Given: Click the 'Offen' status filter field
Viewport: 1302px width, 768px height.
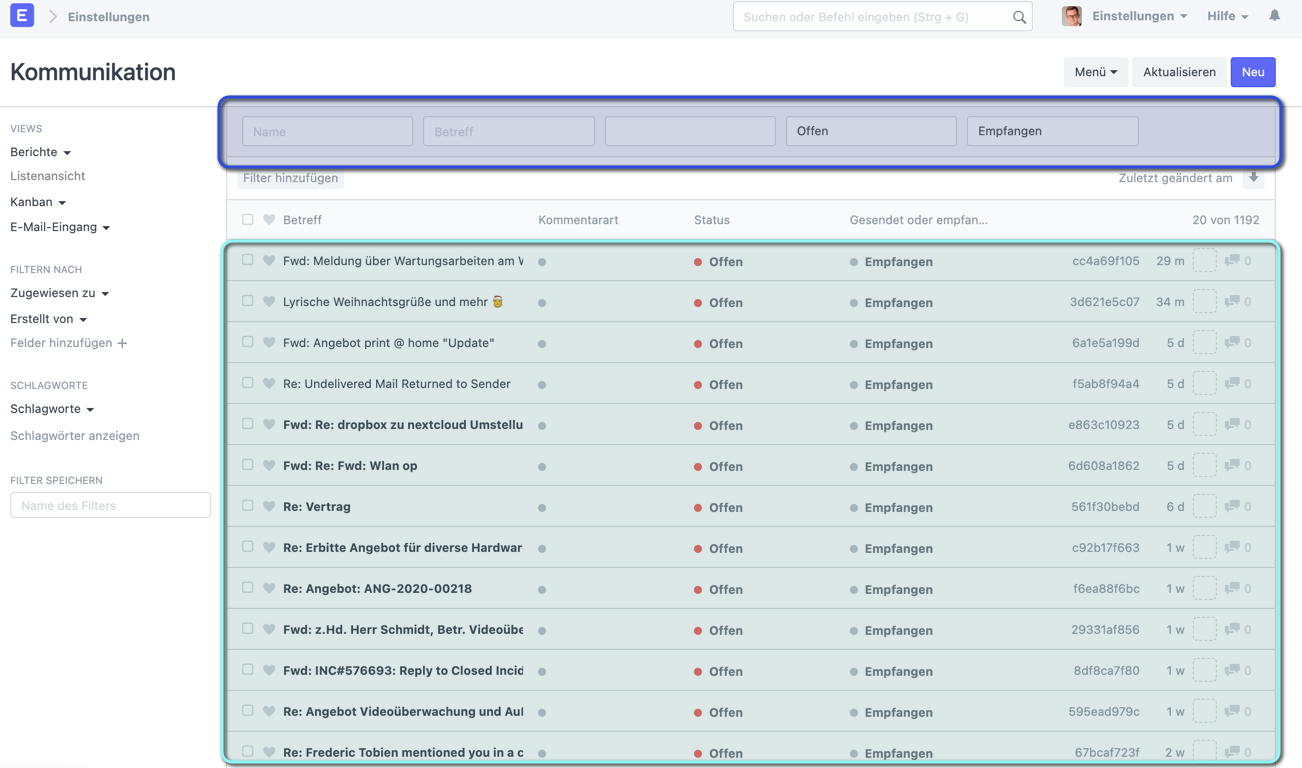Looking at the screenshot, I should [871, 131].
